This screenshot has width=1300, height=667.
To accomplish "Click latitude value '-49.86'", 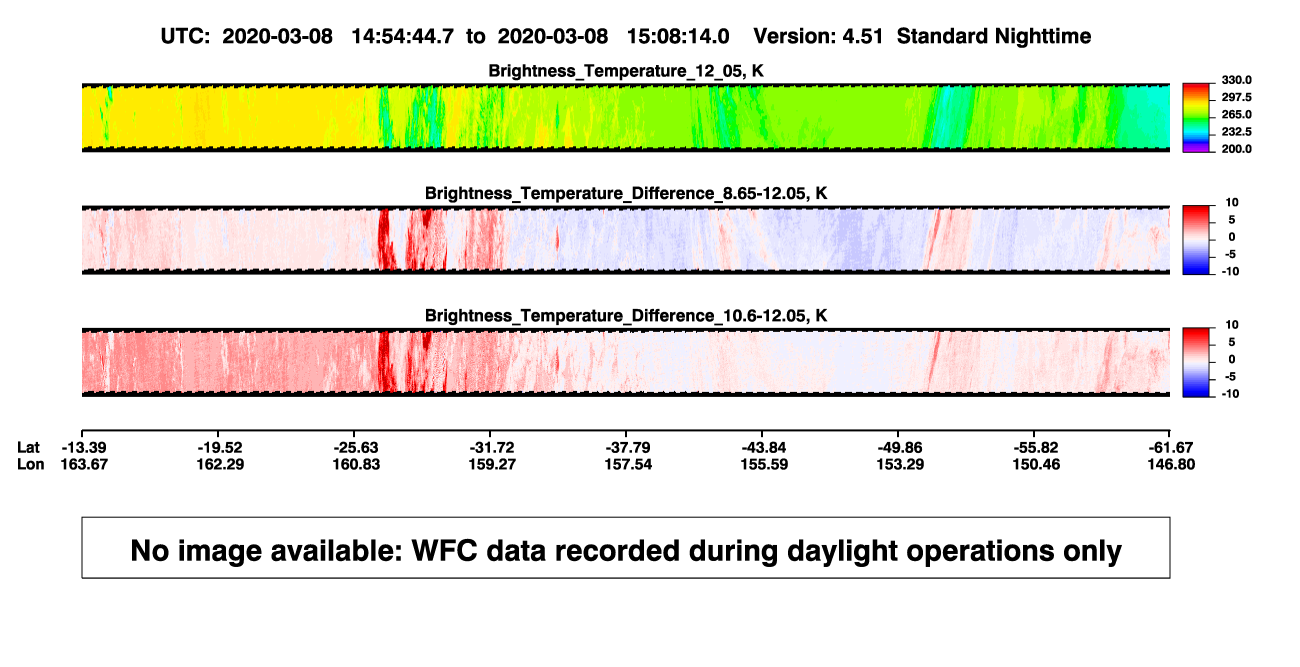I will 900,447.
